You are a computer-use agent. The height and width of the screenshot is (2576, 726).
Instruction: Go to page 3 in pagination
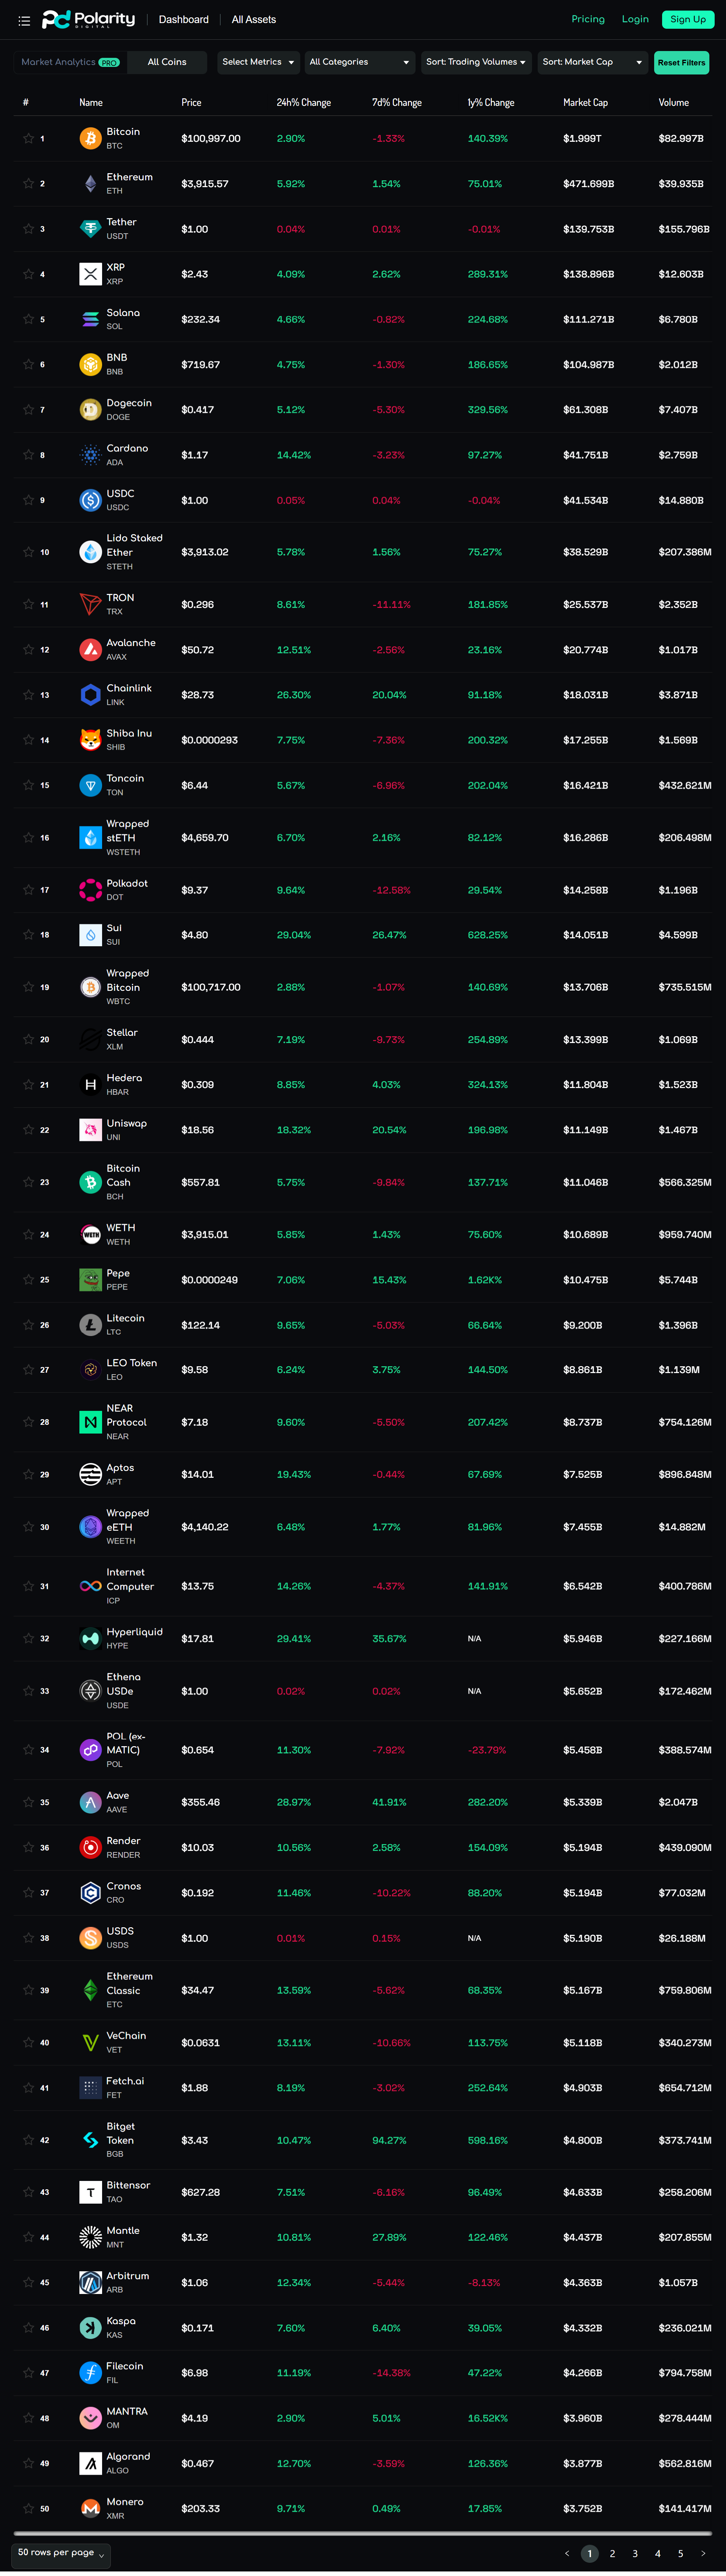point(635,2553)
